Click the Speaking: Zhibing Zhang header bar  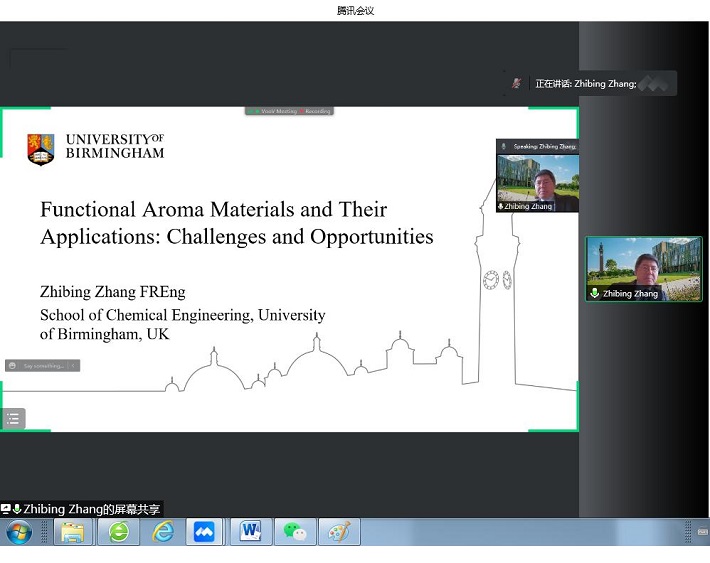pyautogui.click(x=538, y=146)
